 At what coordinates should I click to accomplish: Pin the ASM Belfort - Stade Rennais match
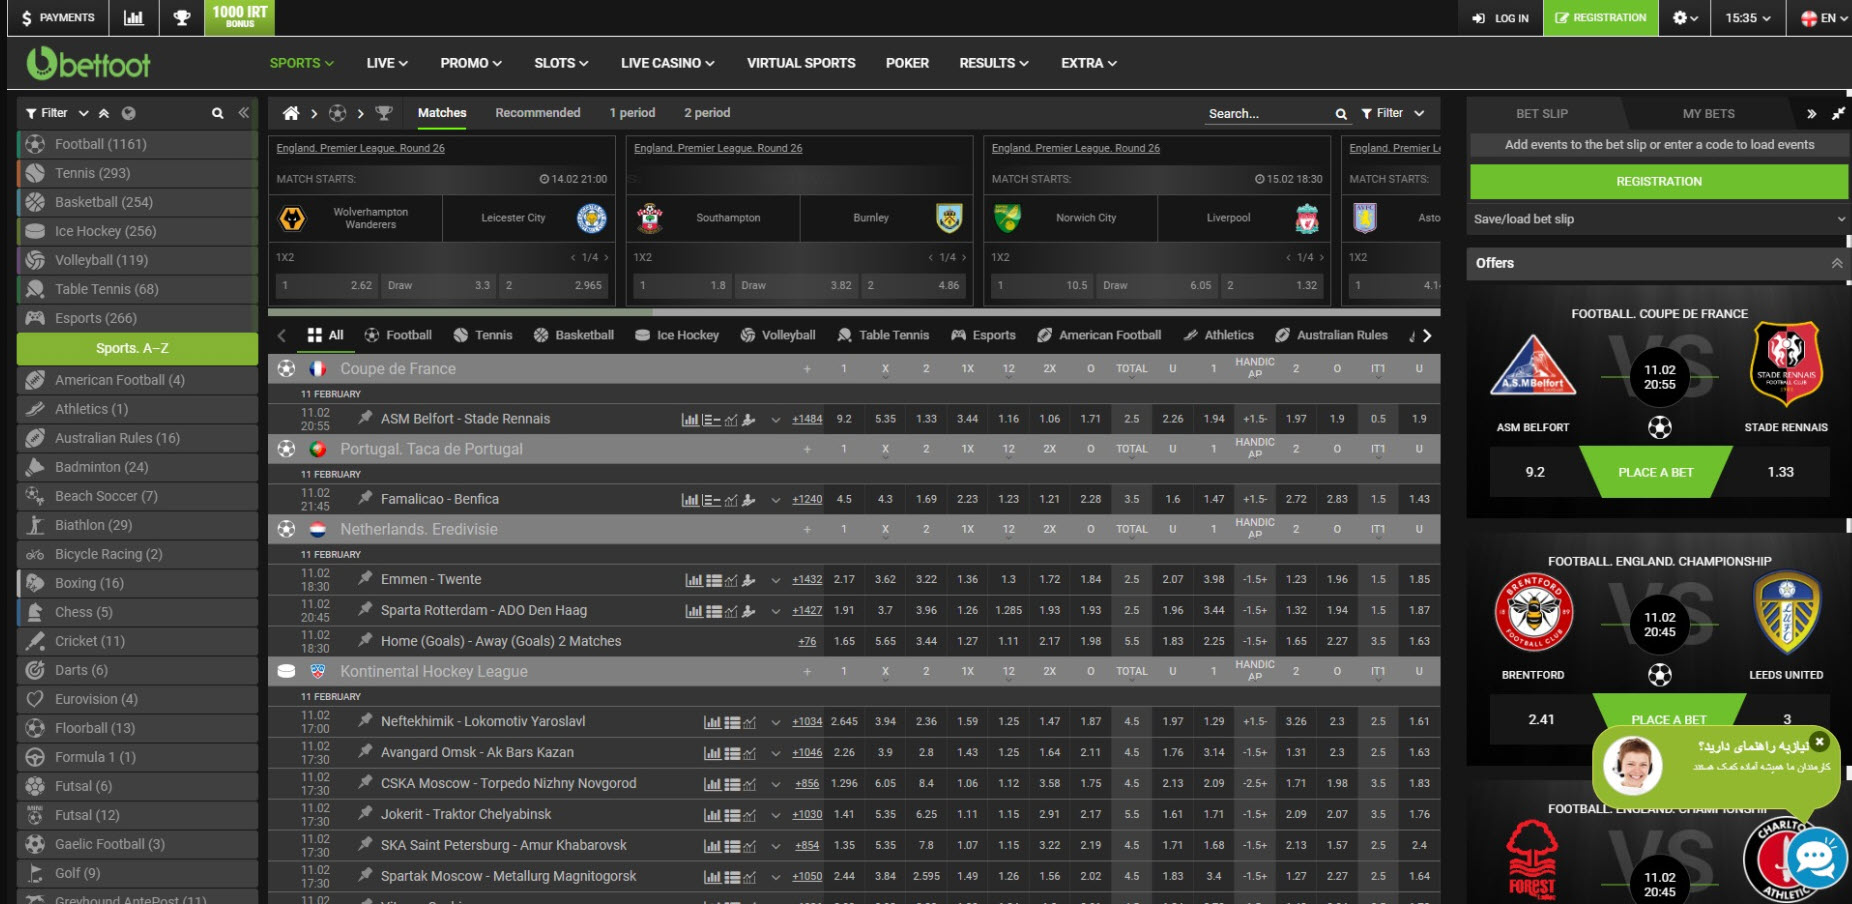tap(366, 418)
